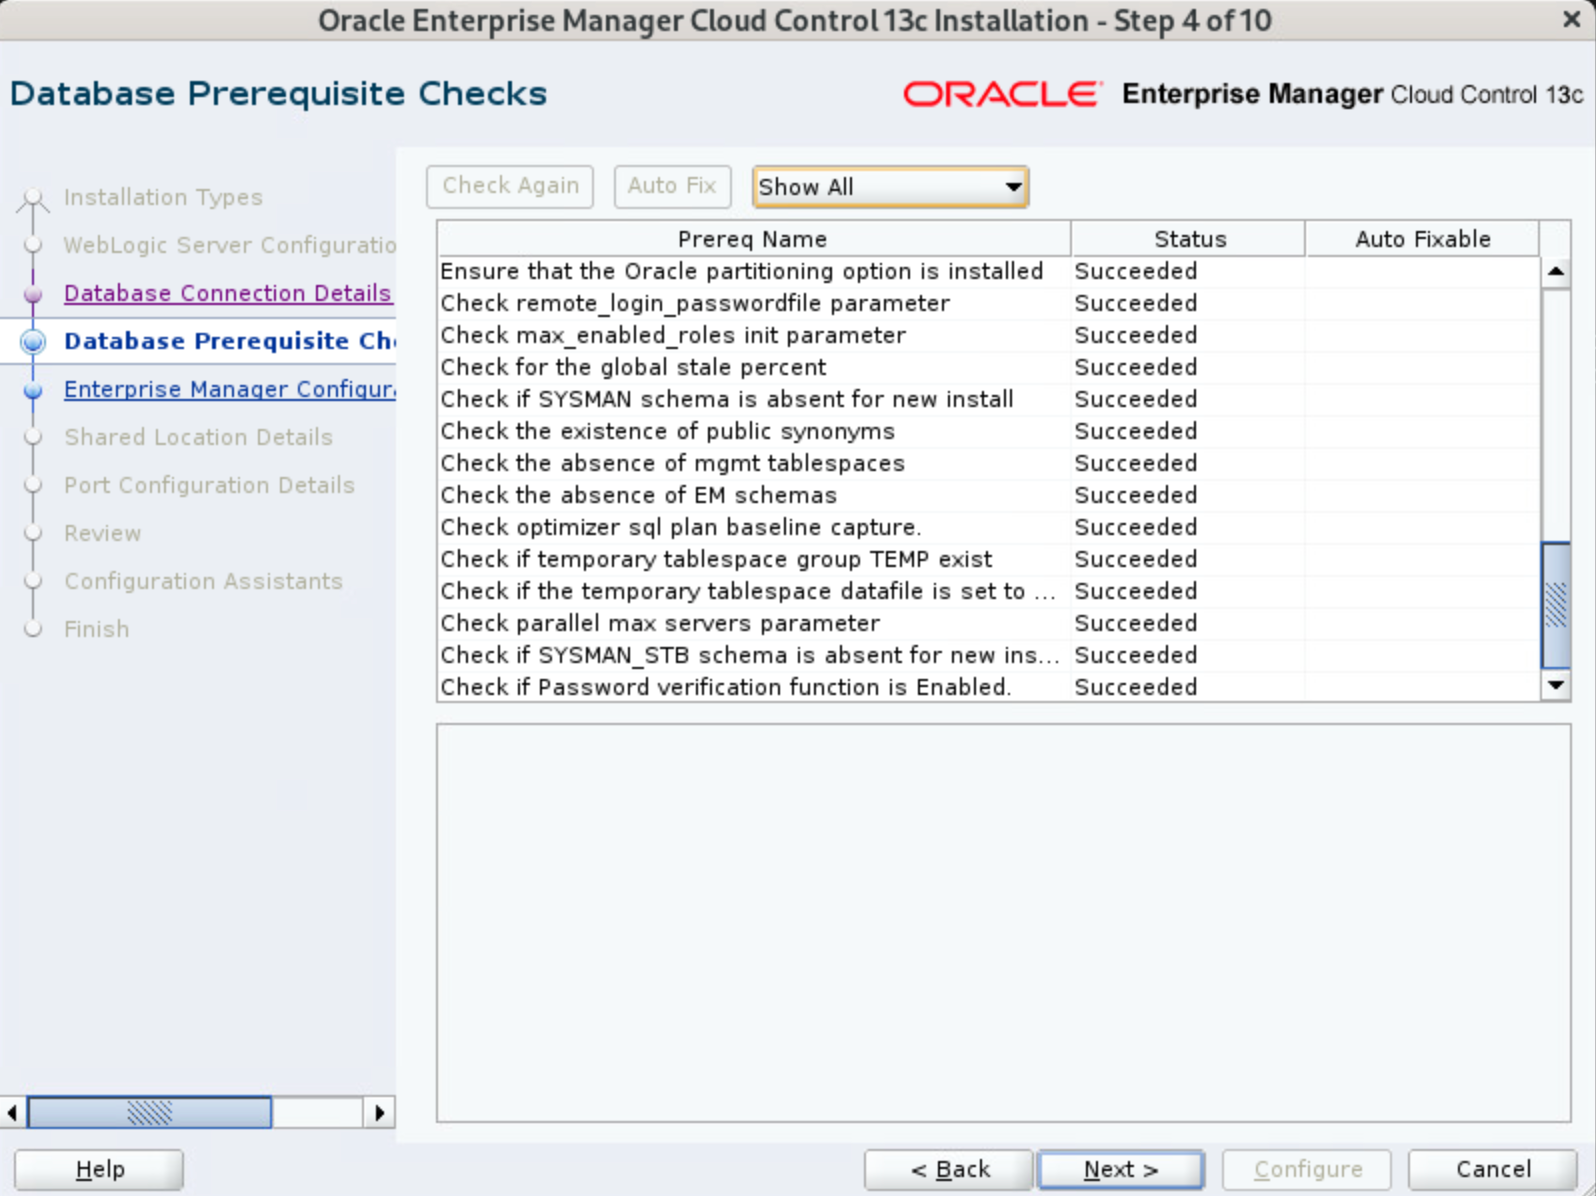Select the max_enabled_roles init parameter row
1596x1196 pixels.
coord(988,335)
